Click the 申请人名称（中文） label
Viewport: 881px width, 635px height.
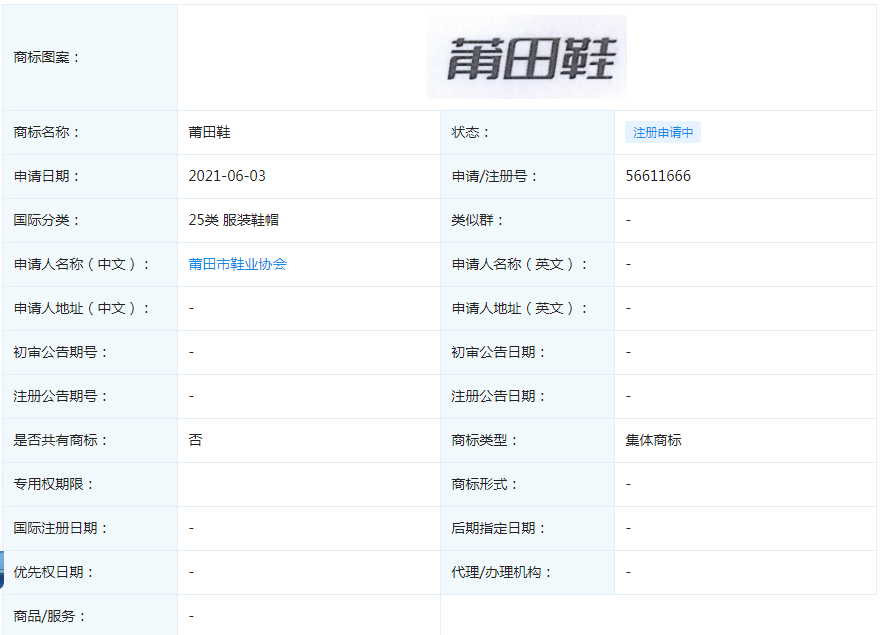(82, 264)
